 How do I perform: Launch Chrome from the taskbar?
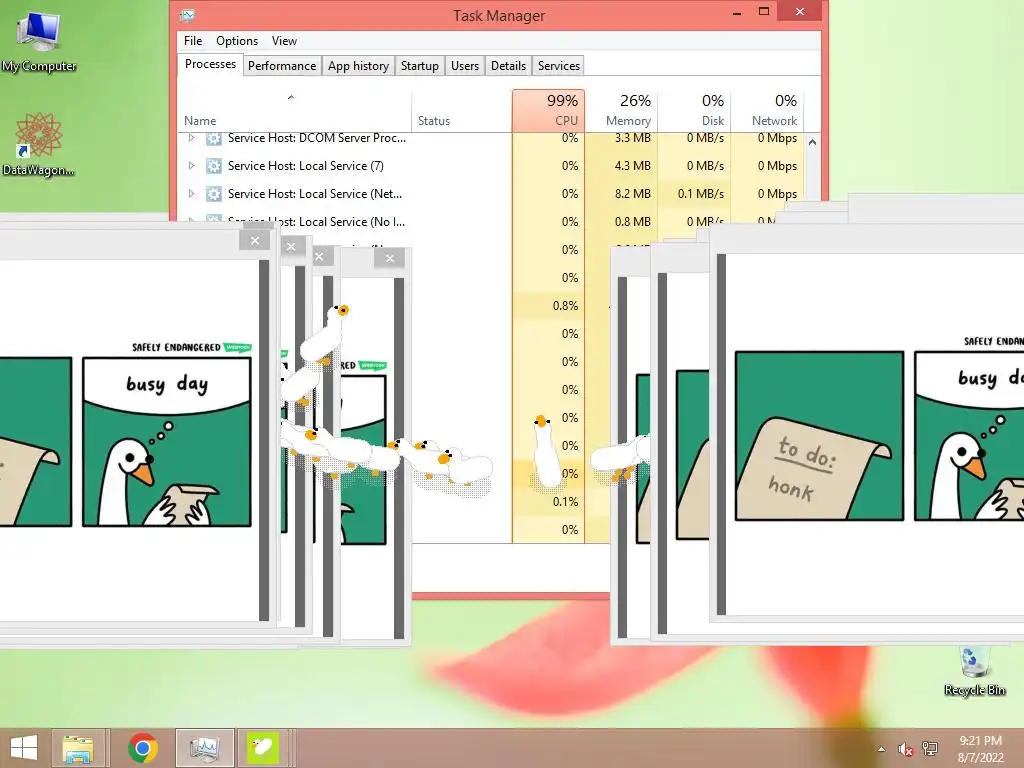(x=143, y=748)
